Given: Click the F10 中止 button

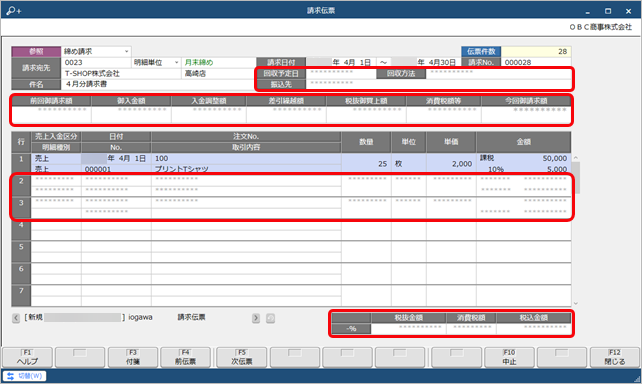Looking at the screenshot, I should click(509, 357).
